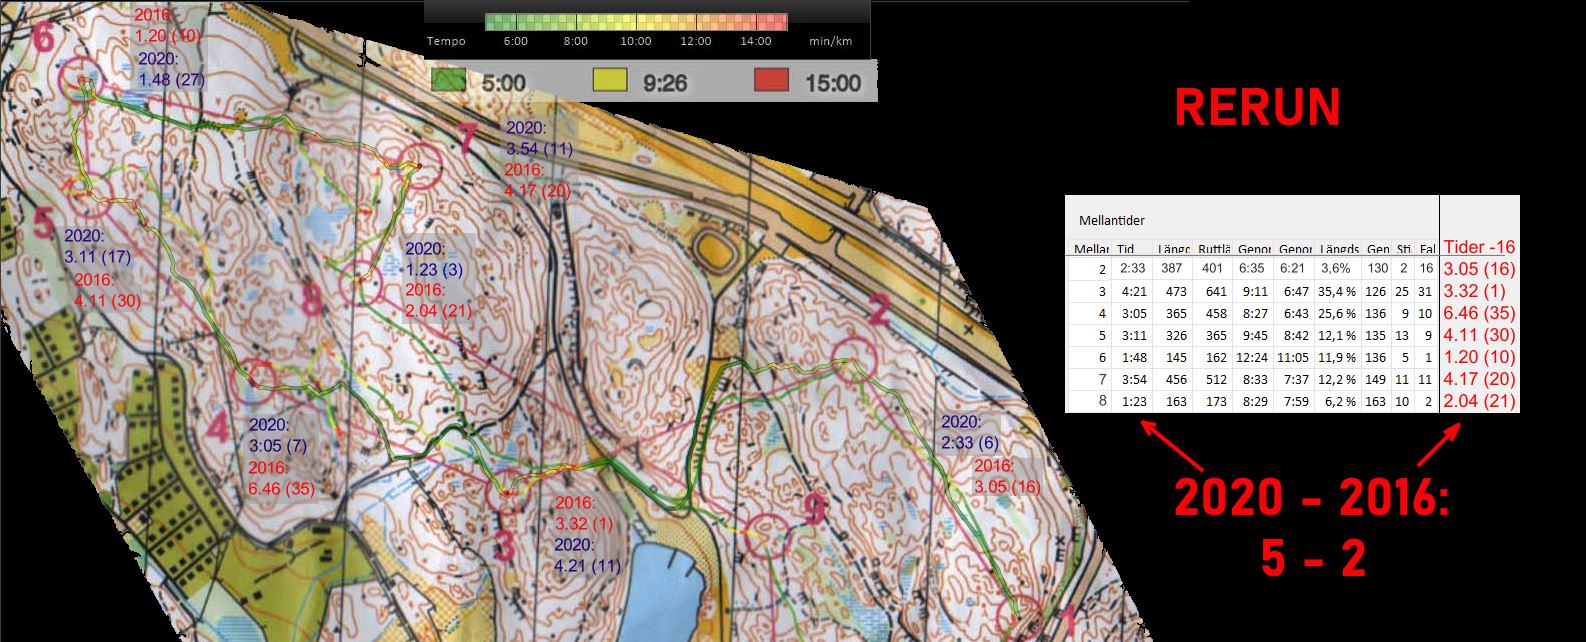Viewport: 1586px width, 642px height.
Task: Click map label 2020: 3.11 (17)
Action: coord(98,247)
